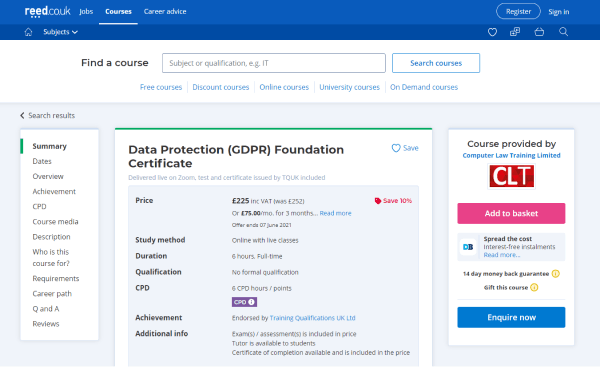Go to home via house icon

28,32
